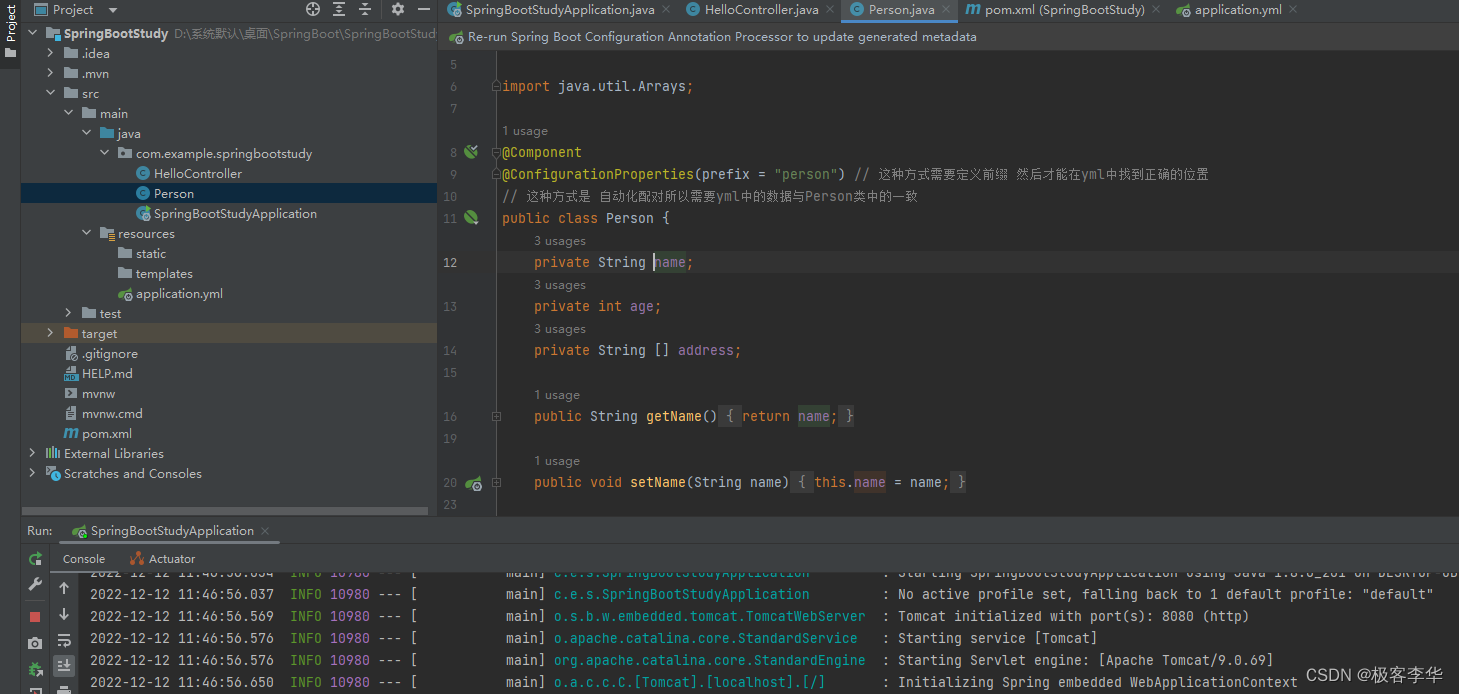
Task: Click the Rerun application icon in Run panel
Action: click(35, 559)
